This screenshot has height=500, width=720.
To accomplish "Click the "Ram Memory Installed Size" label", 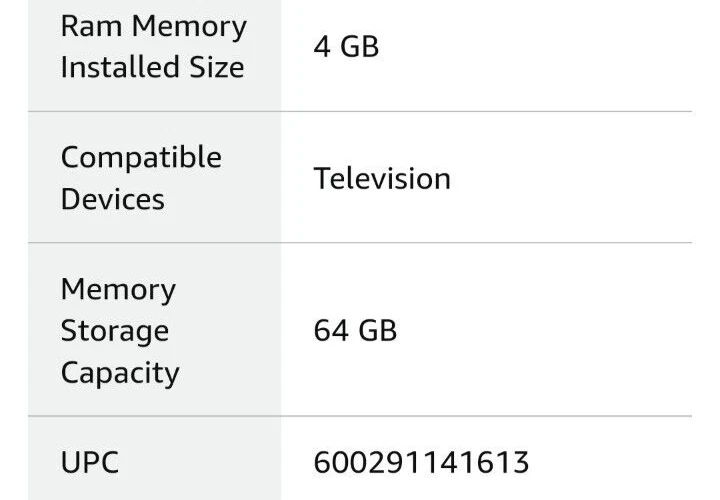I will (x=152, y=47).
